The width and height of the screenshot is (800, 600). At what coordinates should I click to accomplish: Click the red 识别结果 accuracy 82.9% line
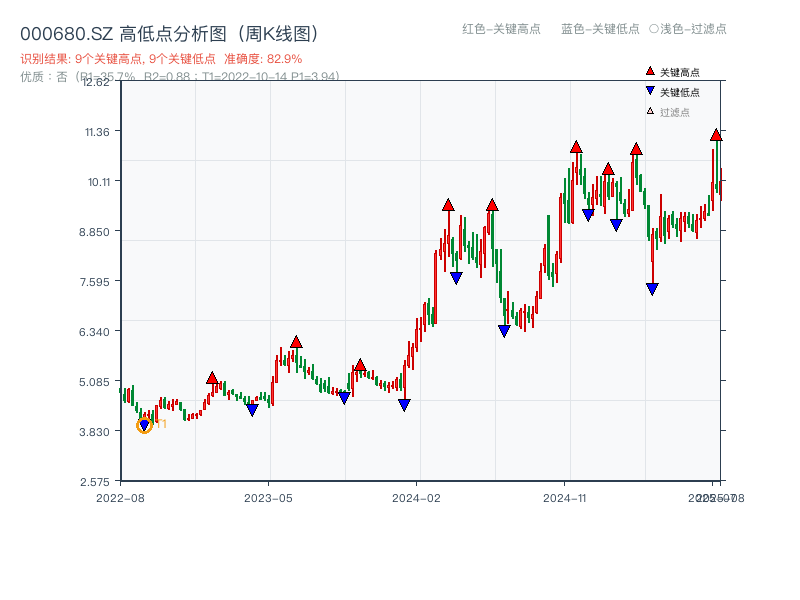161,59
